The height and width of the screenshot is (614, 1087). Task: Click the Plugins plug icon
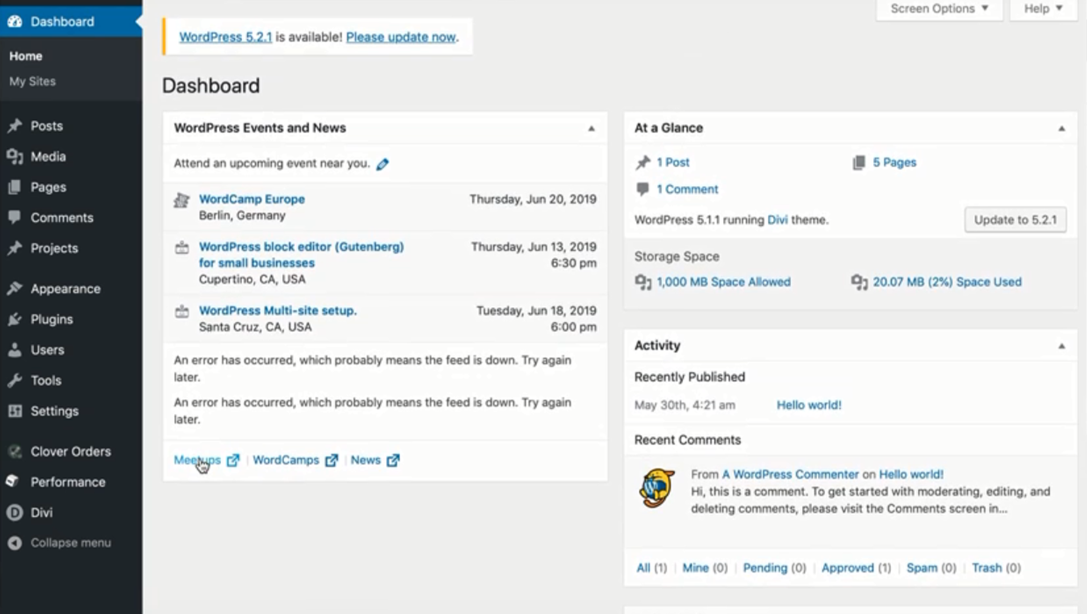[15, 319]
